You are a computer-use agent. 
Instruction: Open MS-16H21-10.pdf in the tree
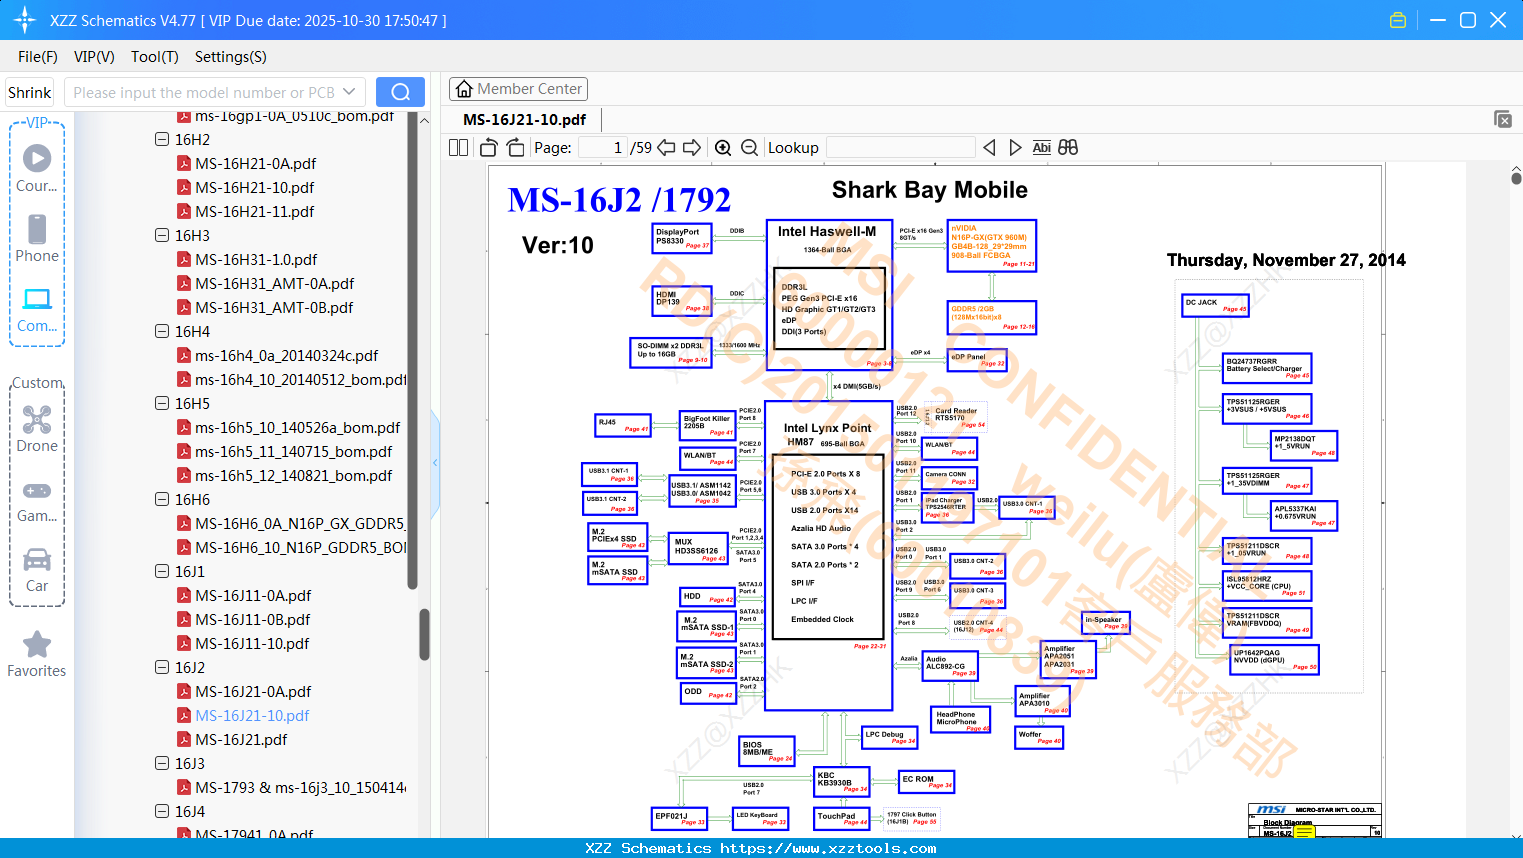254,187
